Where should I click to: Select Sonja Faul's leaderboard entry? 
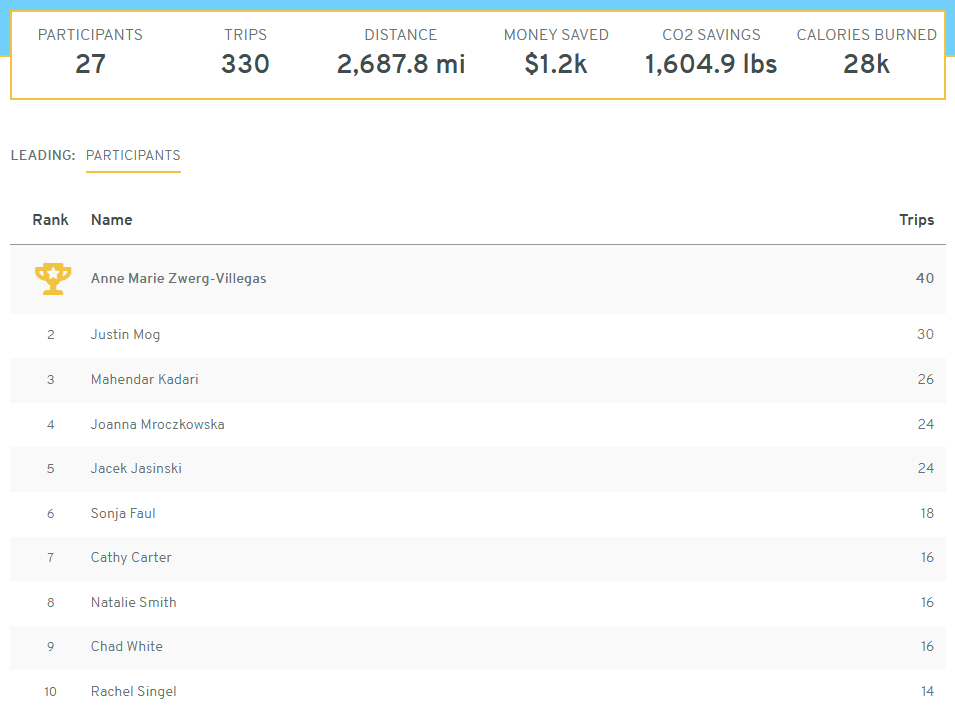tap(123, 514)
